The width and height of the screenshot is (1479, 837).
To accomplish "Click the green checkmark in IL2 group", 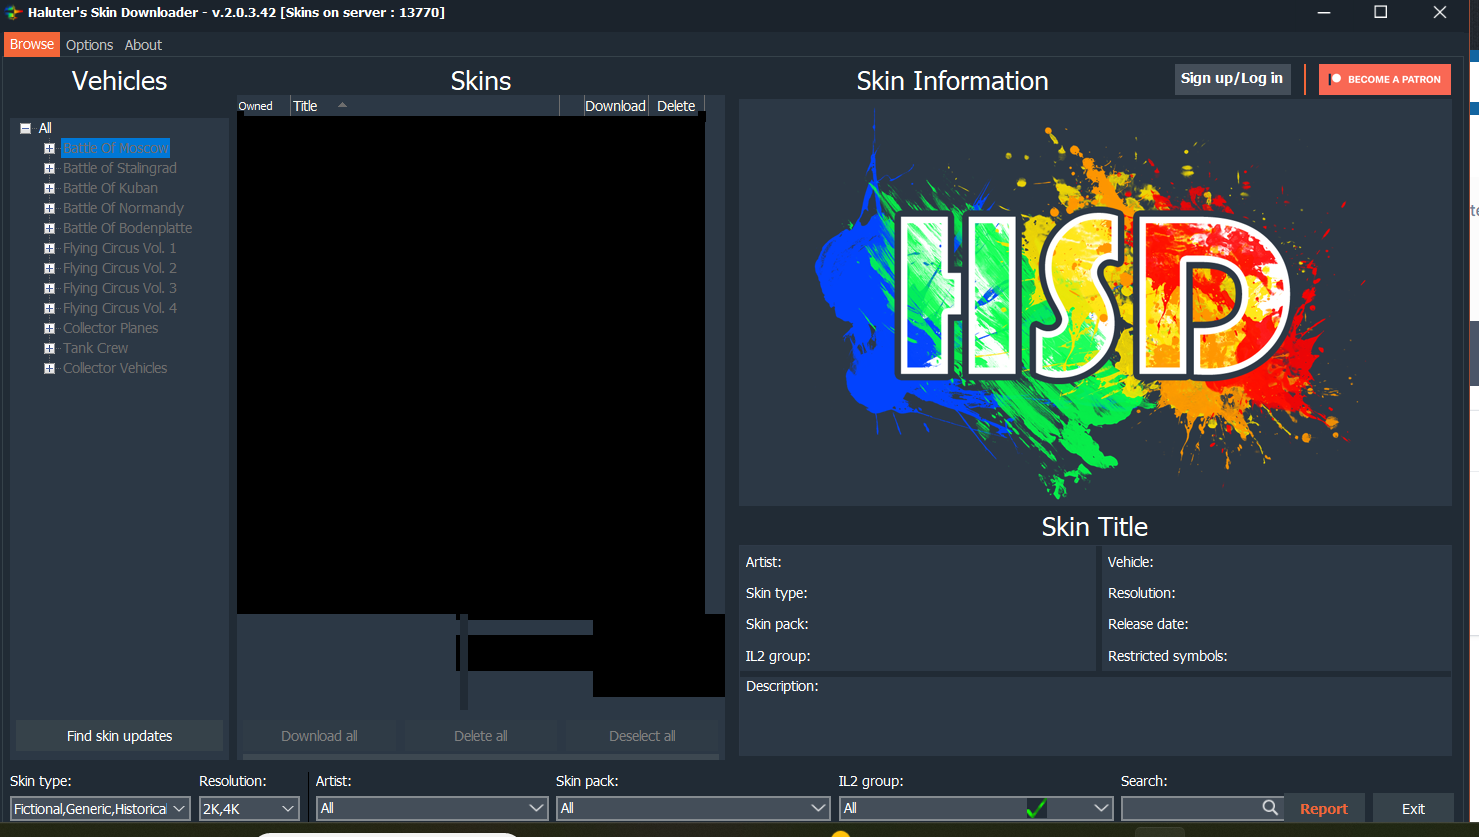I will [1036, 808].
